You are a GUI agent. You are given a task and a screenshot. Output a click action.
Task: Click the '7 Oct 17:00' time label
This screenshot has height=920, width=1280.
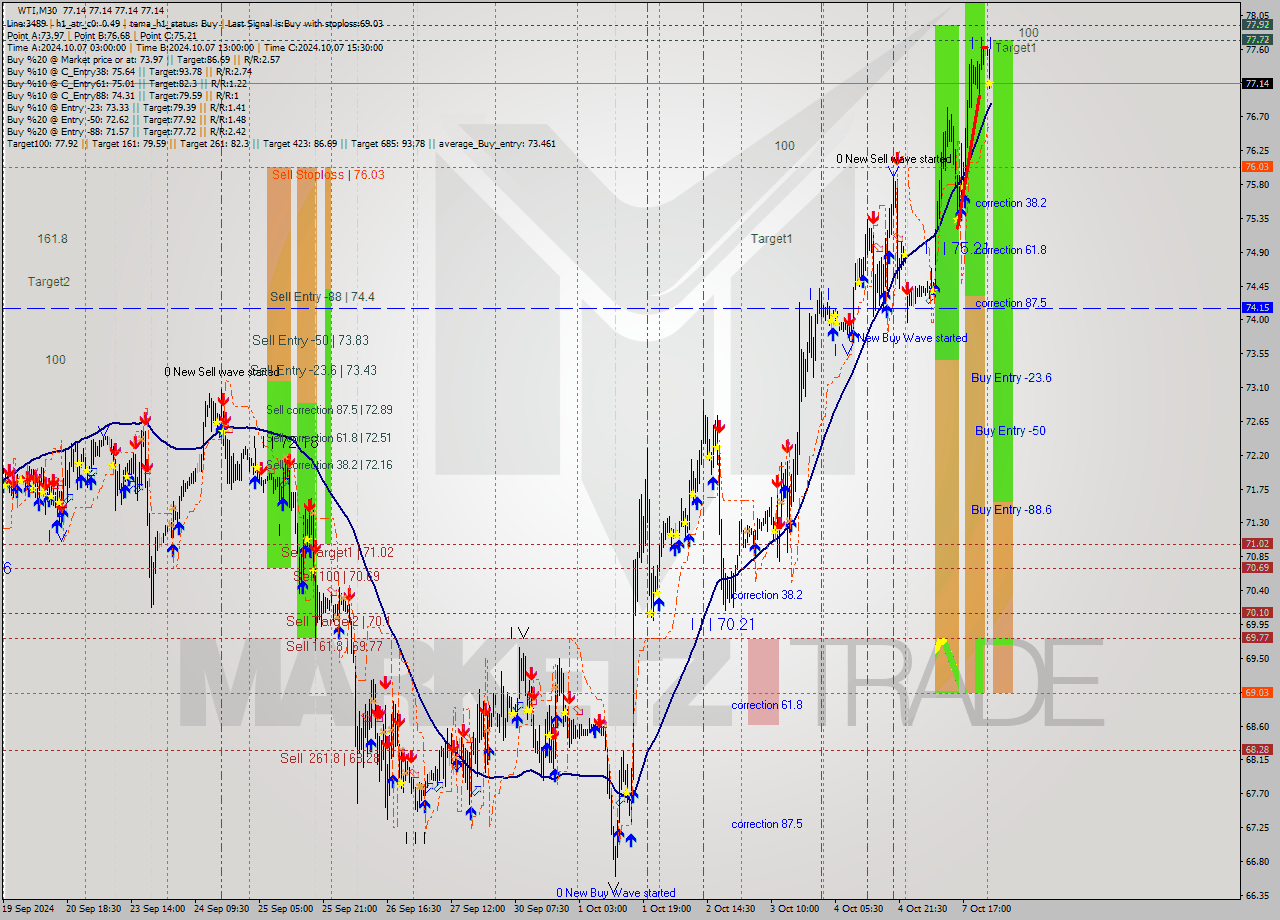click(x=986, y=909)
